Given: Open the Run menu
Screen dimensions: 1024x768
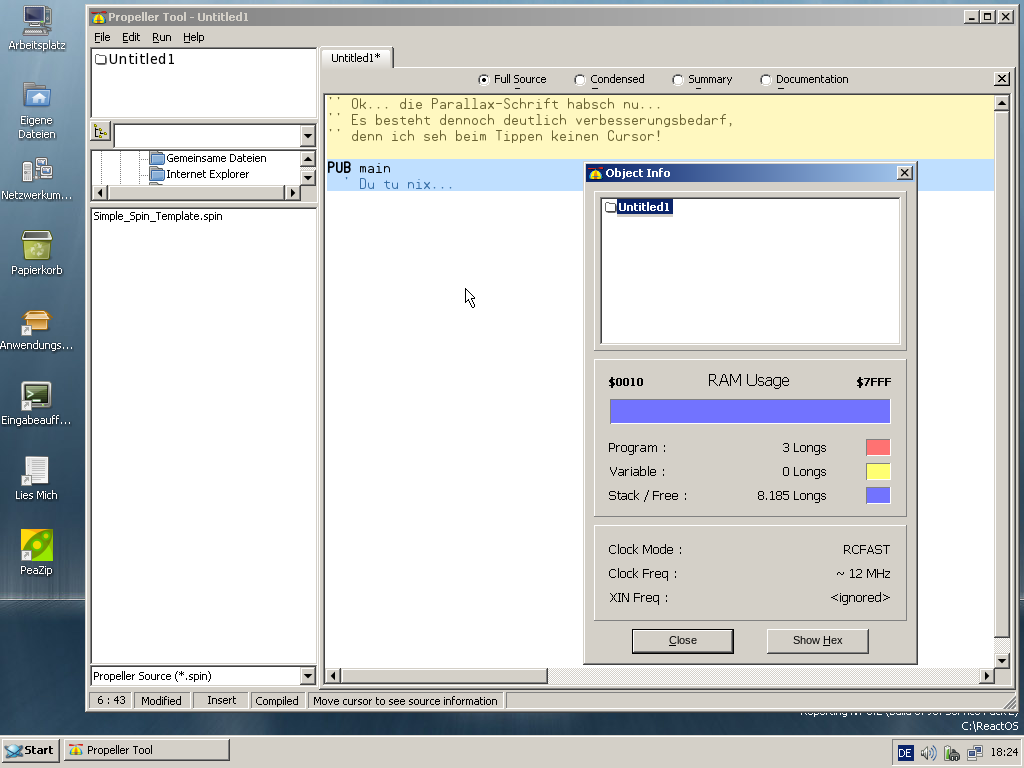Looking at the screenshot, I should click(x=161, y=37).
